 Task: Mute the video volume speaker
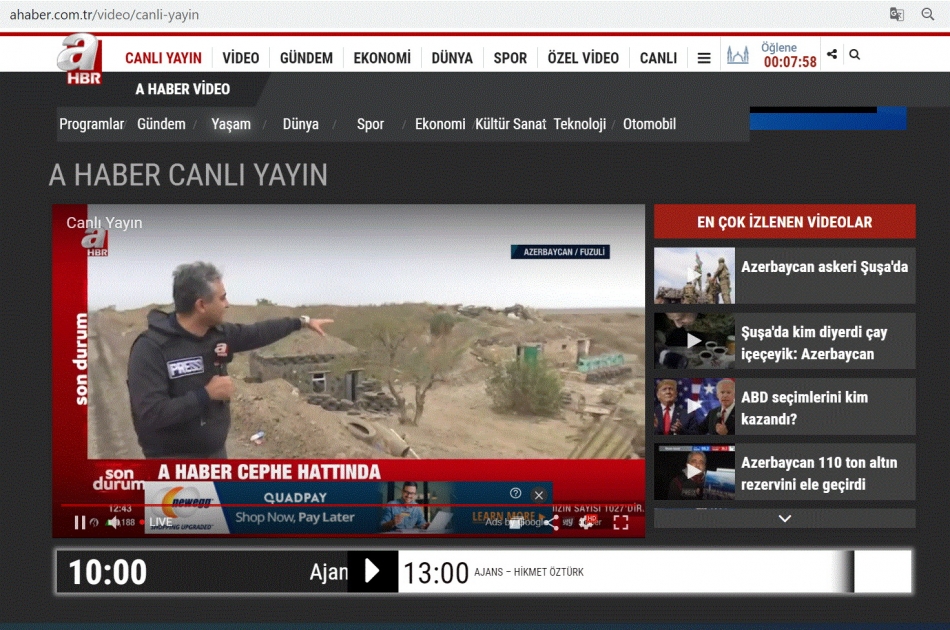point(113,522)
